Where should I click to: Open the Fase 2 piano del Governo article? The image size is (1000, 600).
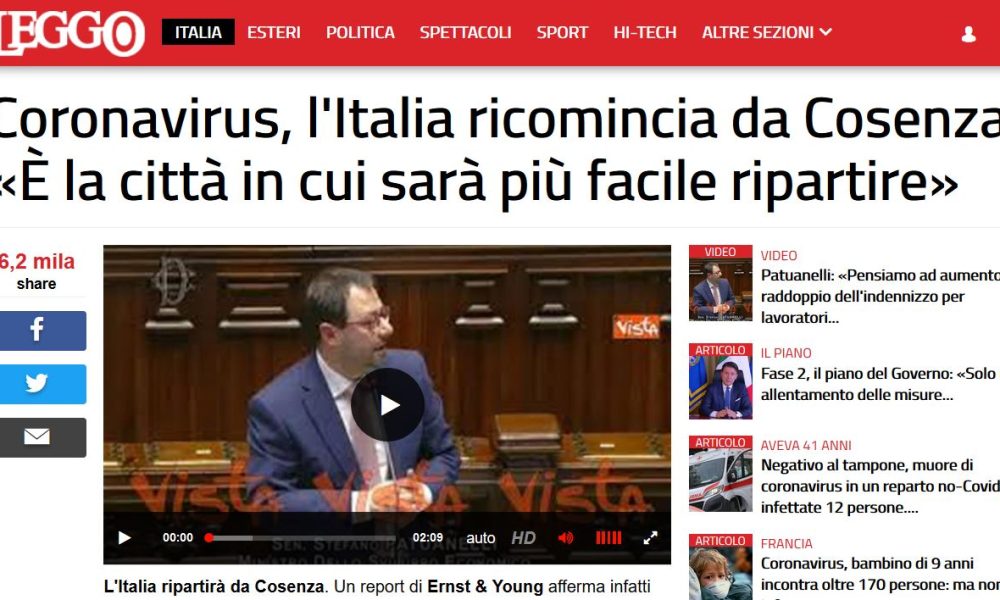coord(880,384)
